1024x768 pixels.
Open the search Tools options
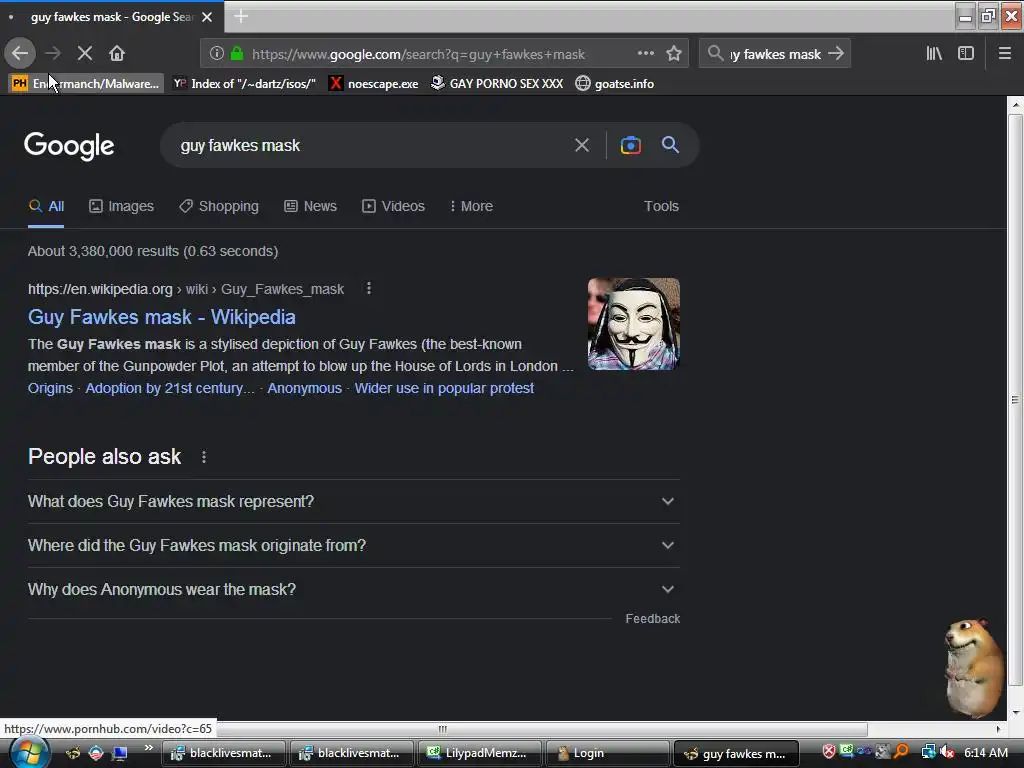(x=661, y=206)
